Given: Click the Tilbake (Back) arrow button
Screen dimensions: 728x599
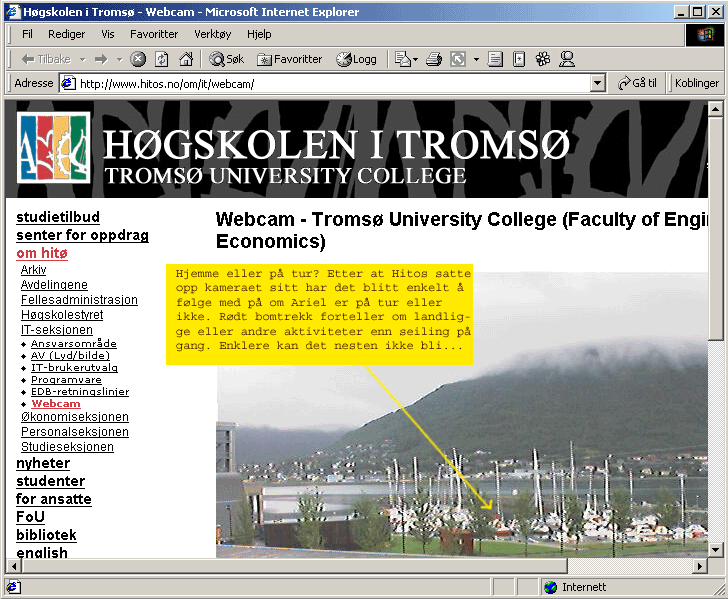Looking at the screenshot, I should click(46, 59).
